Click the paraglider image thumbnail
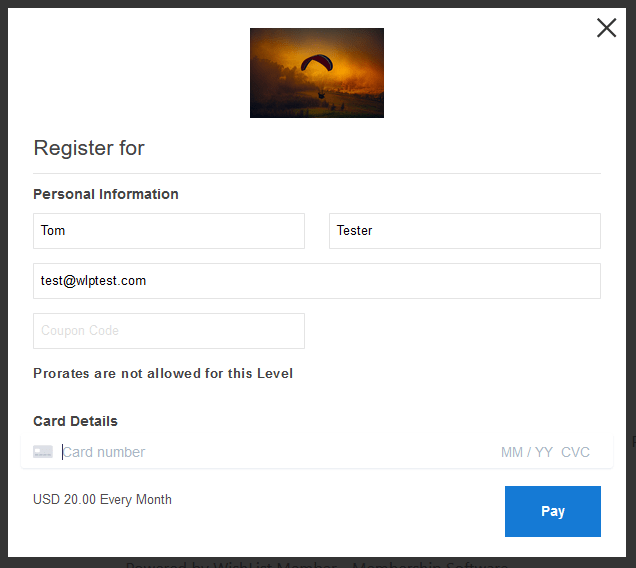 317,73
